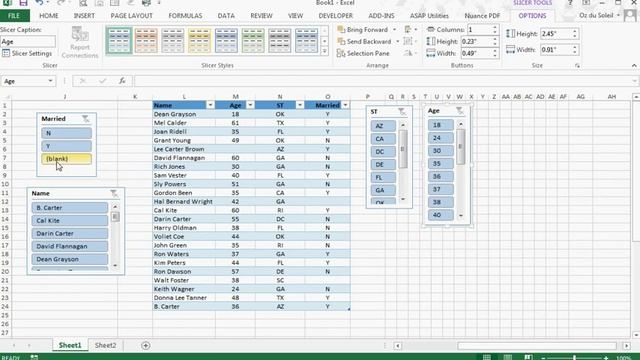Toggle 18 in the Age slicer
Screen dimensions: 640x360
pyautogui.click(x=440, y=125)
